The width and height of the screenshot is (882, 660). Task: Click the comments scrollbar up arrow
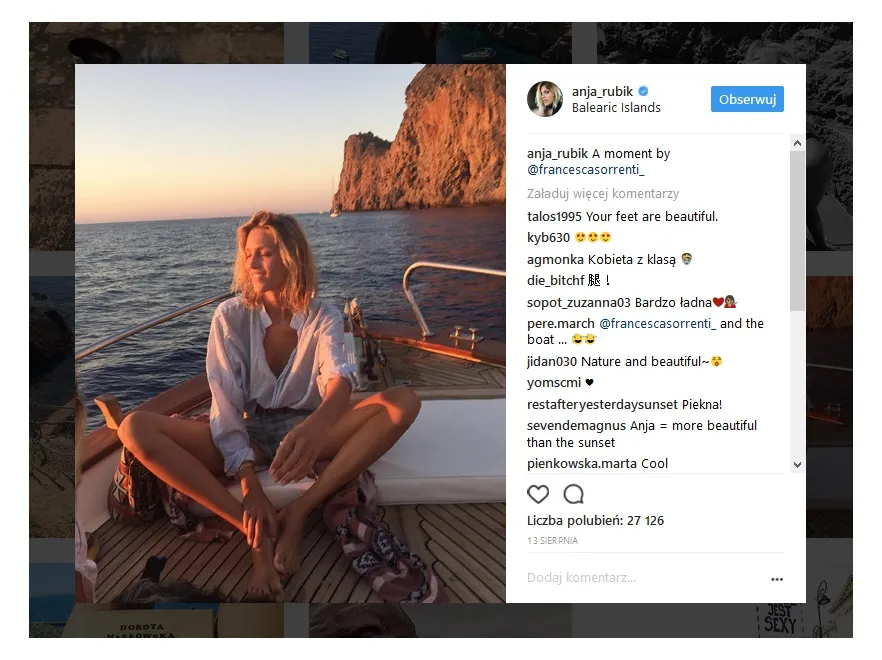tap(797, 142)
